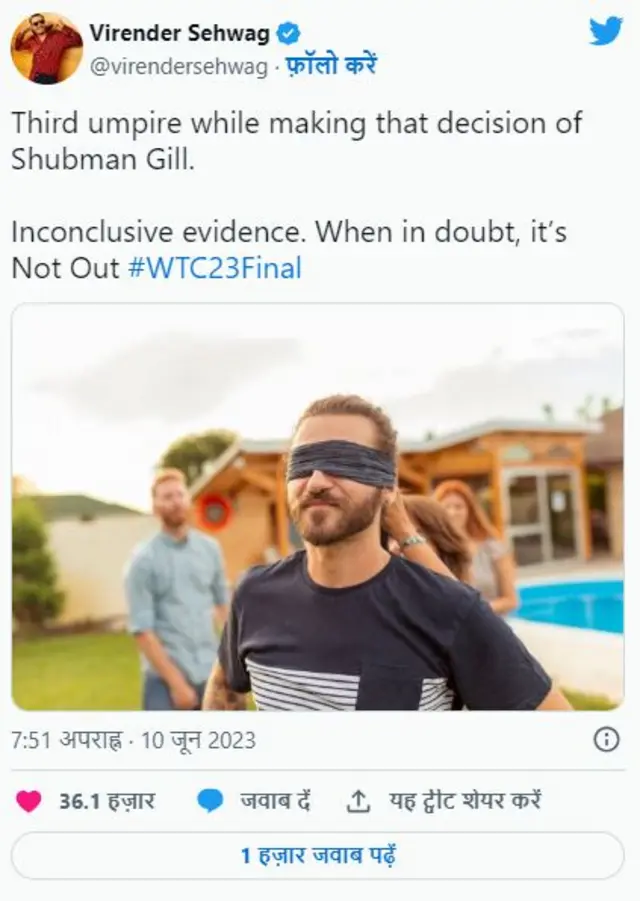Open 1 हज़ार जवाब पढ़ें replies
The height and width of the screenshot is (901, 640).
coord(318,856)
